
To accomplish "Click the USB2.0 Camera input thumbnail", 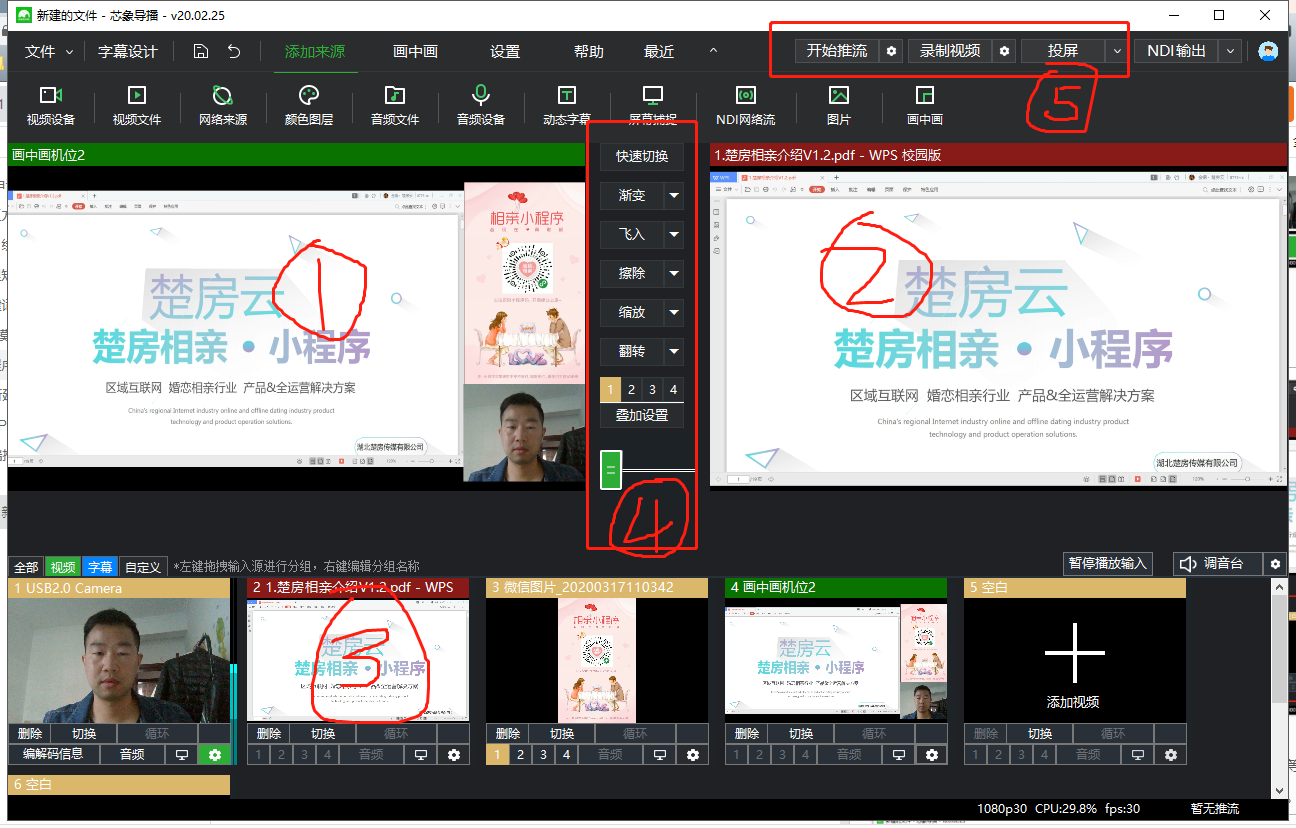I will point(119,660).
